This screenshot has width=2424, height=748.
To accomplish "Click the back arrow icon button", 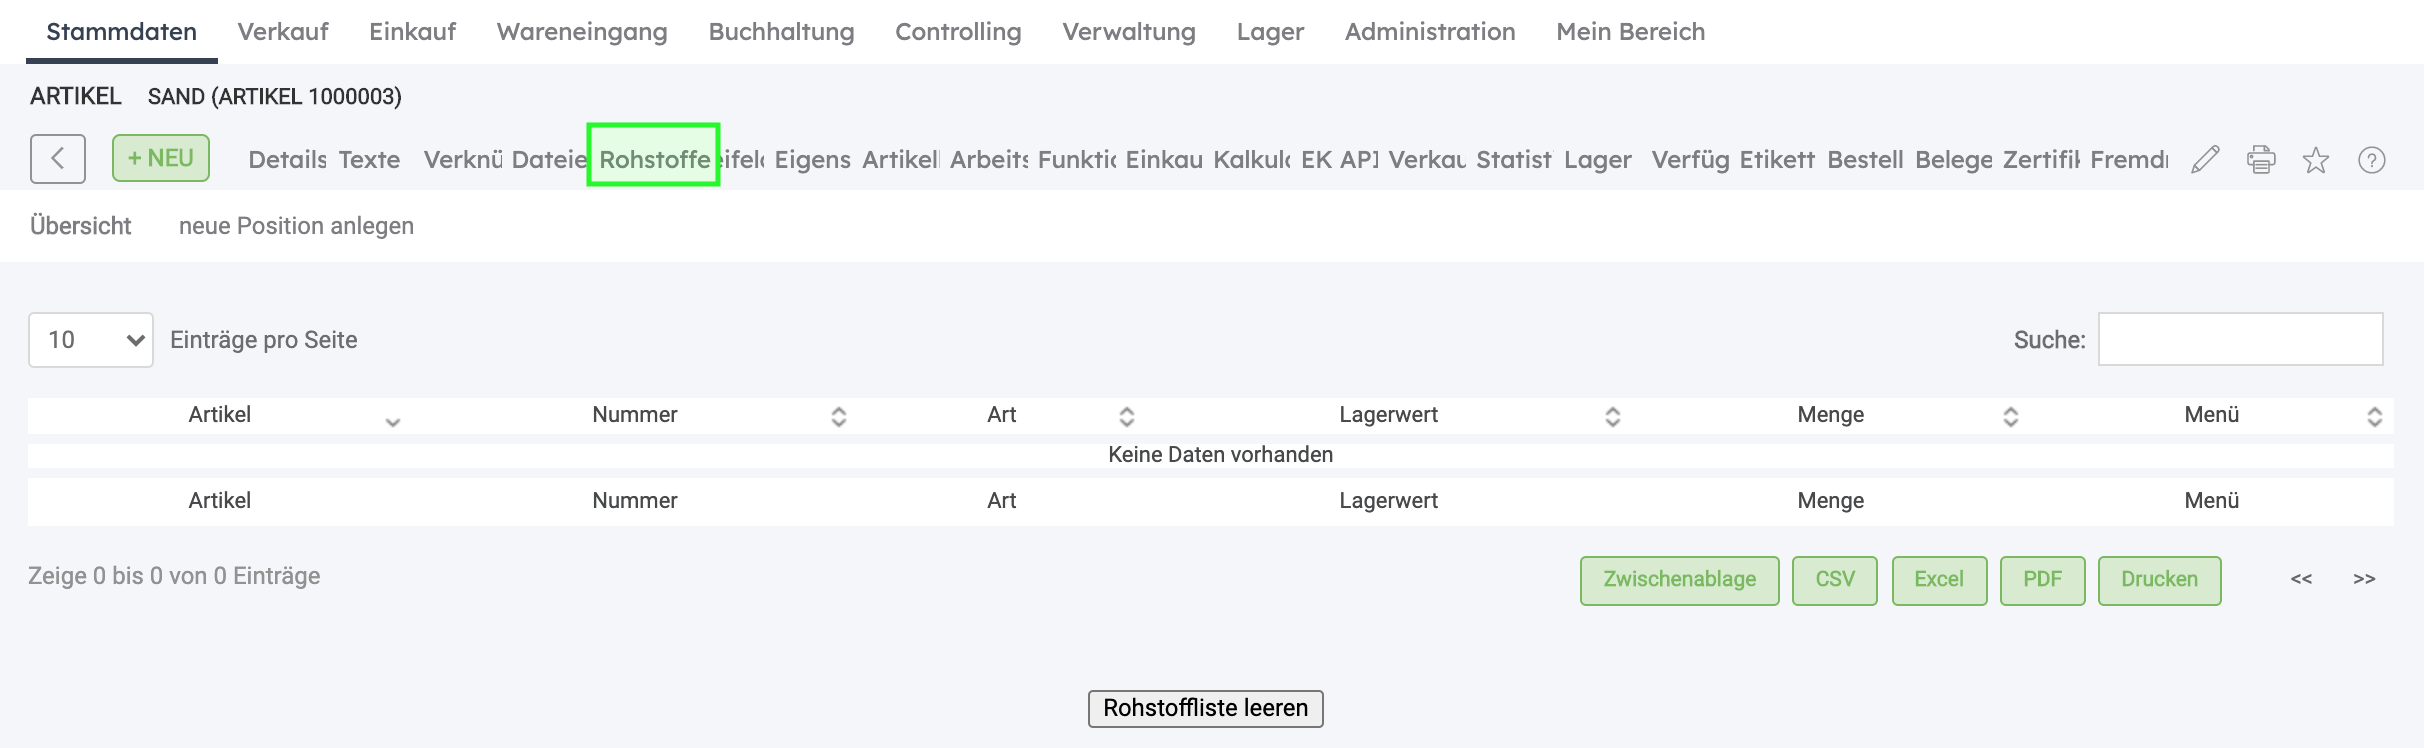I will [58, 159].
